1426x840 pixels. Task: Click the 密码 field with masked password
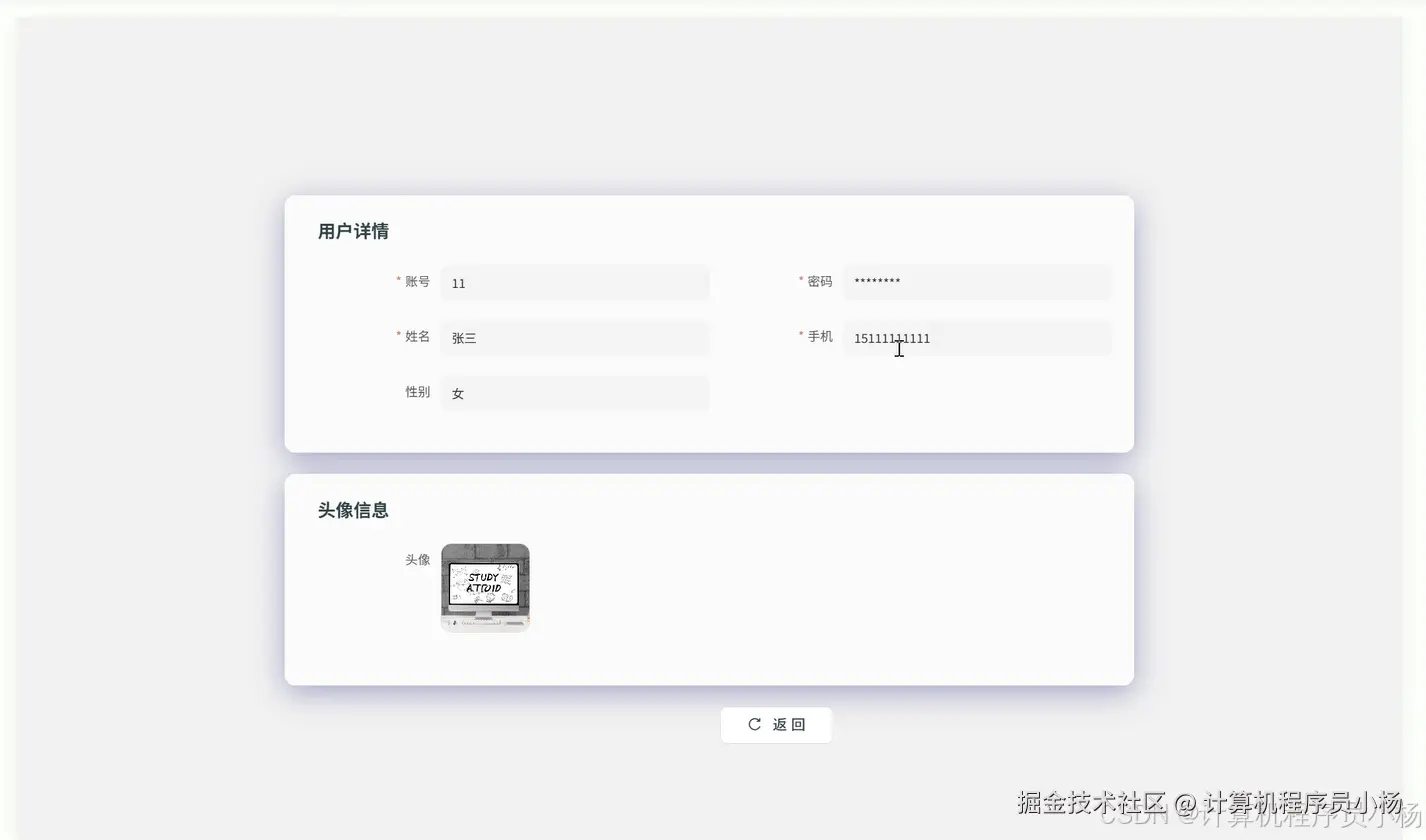(x=977, y=282)
